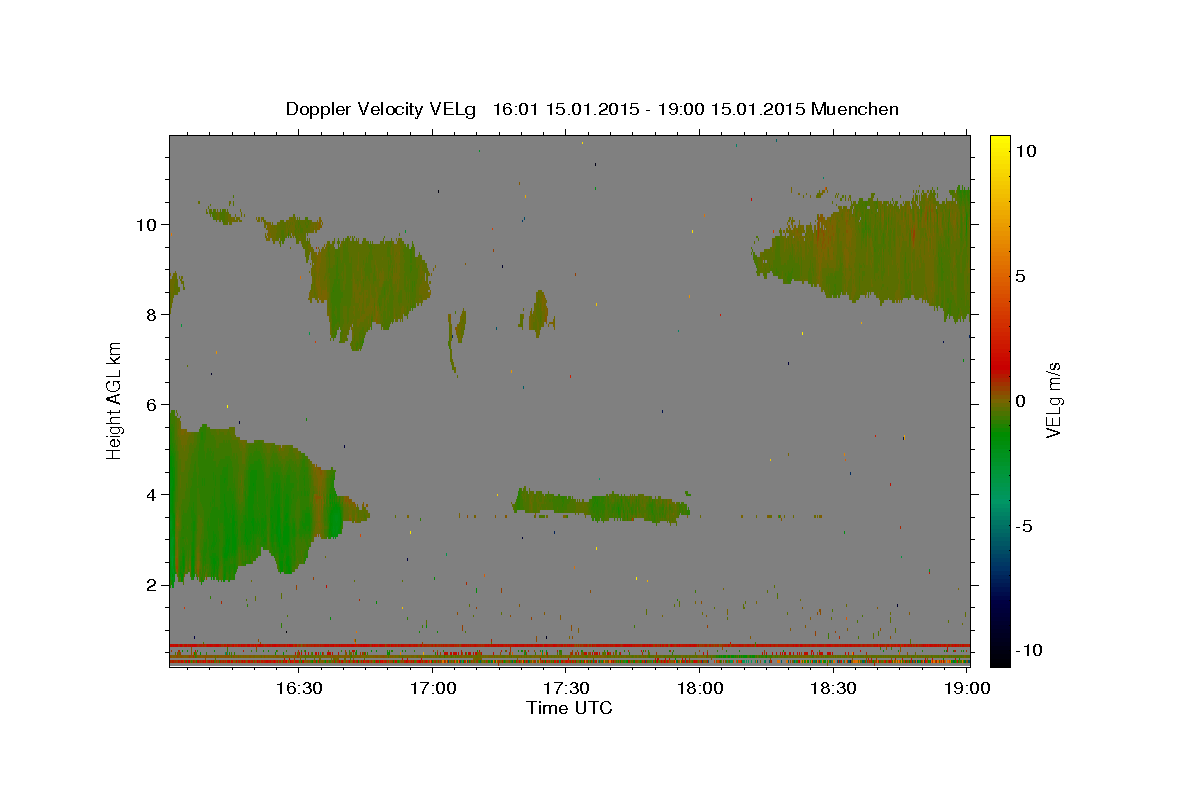Click the colorbar value 5 label

1019,276
